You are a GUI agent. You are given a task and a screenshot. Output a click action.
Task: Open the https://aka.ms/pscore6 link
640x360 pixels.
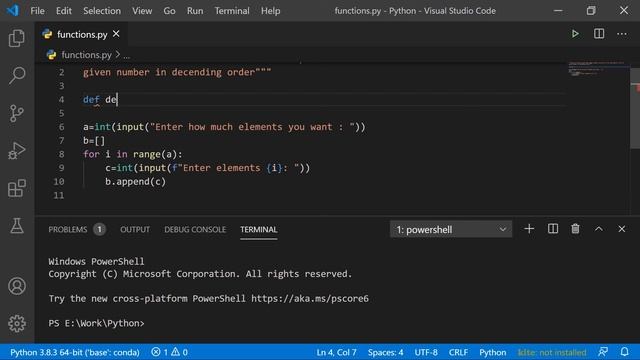[x=310, y=298]
